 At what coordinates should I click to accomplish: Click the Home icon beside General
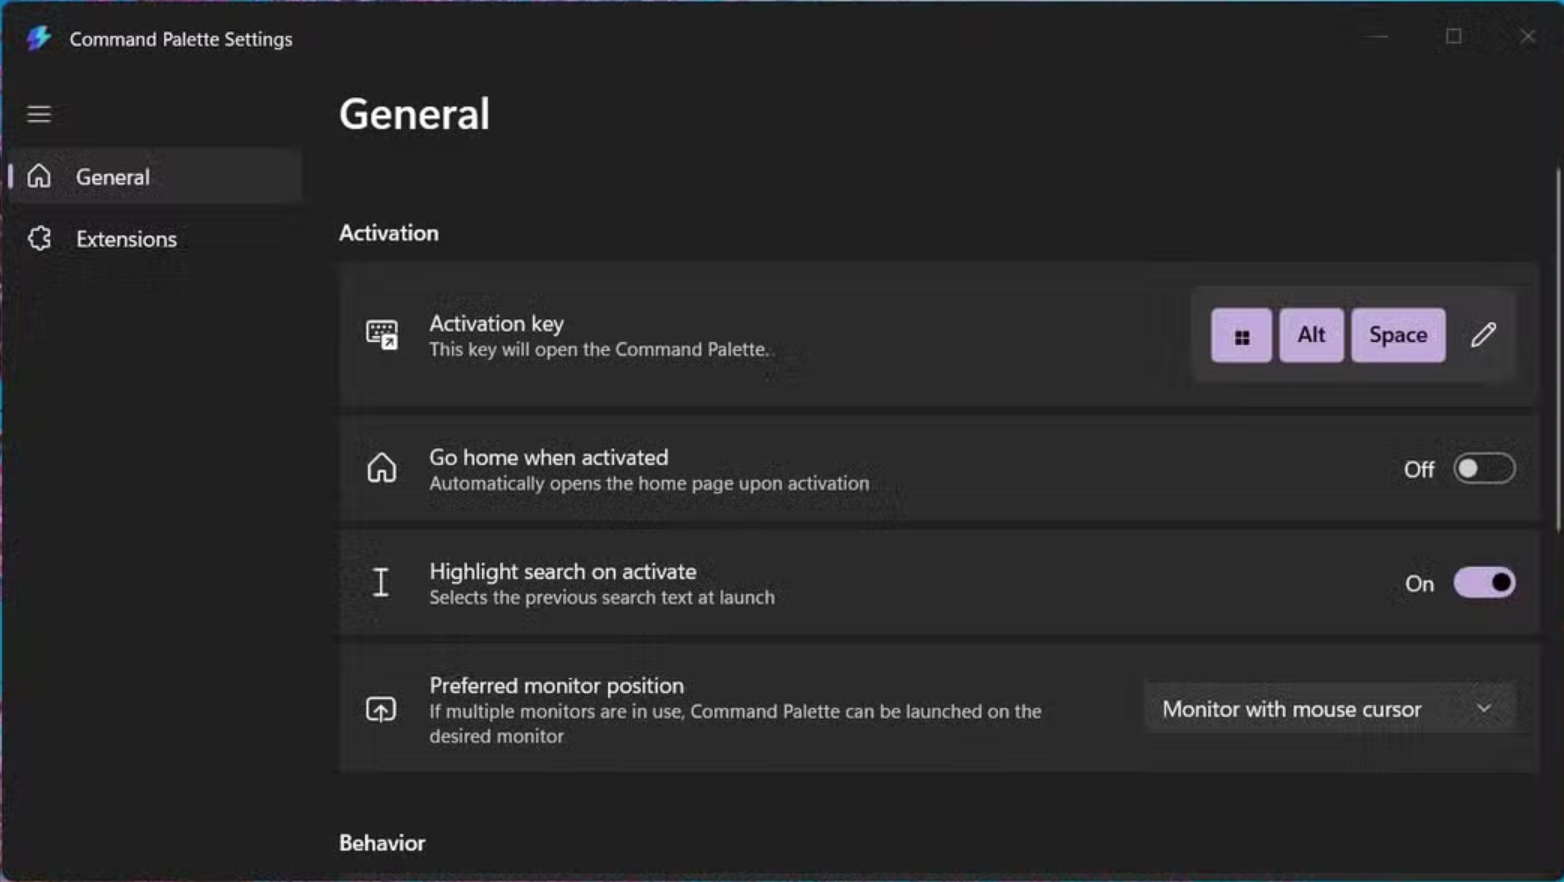coord(39,176)
